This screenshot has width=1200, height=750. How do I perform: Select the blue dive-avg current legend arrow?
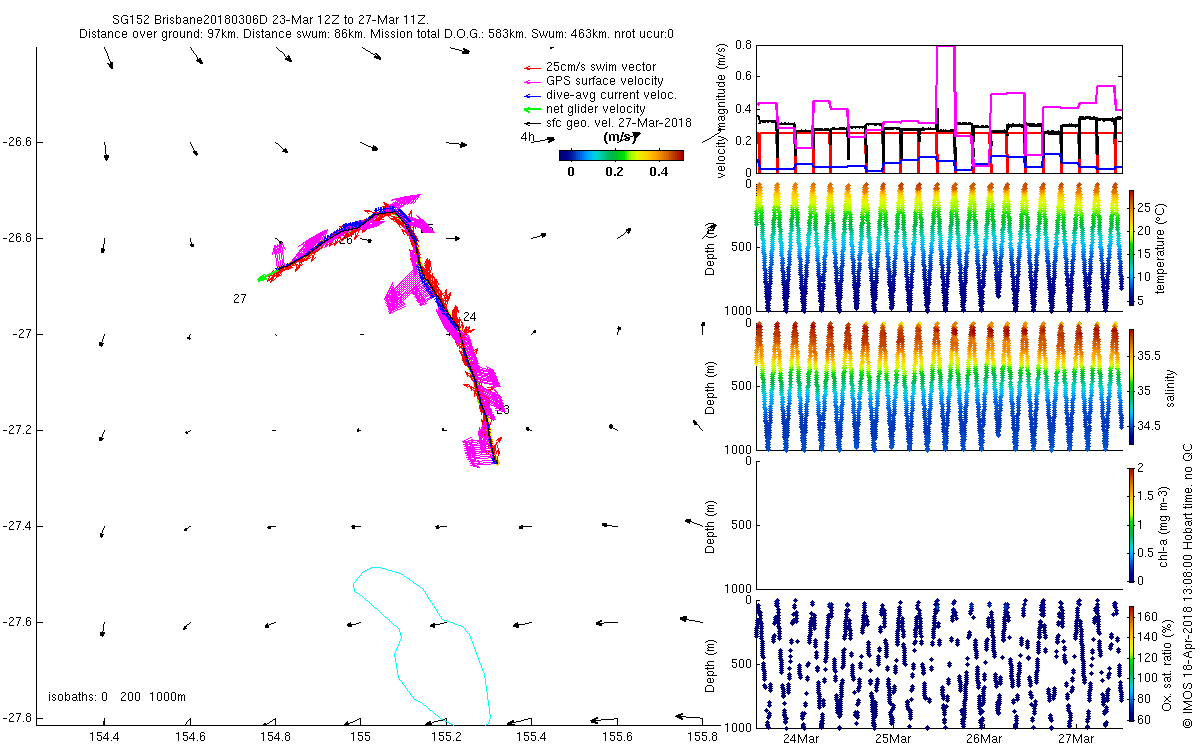tap(518, 95)
